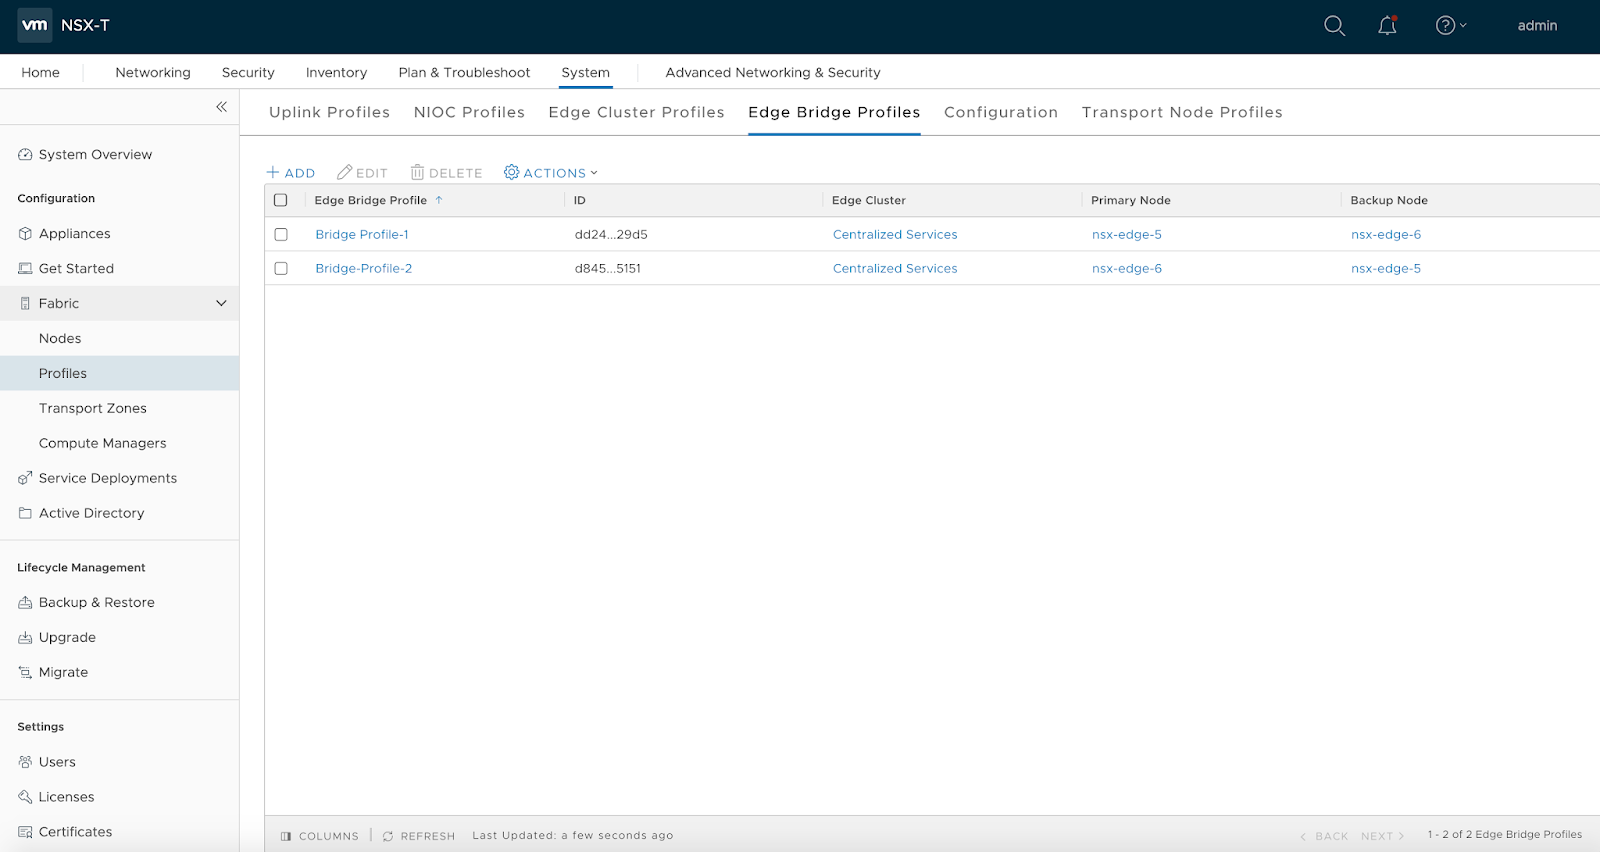Click the Columns icon in footer
The height and width of the screenshot is (852, 1600).
(286, 836)
